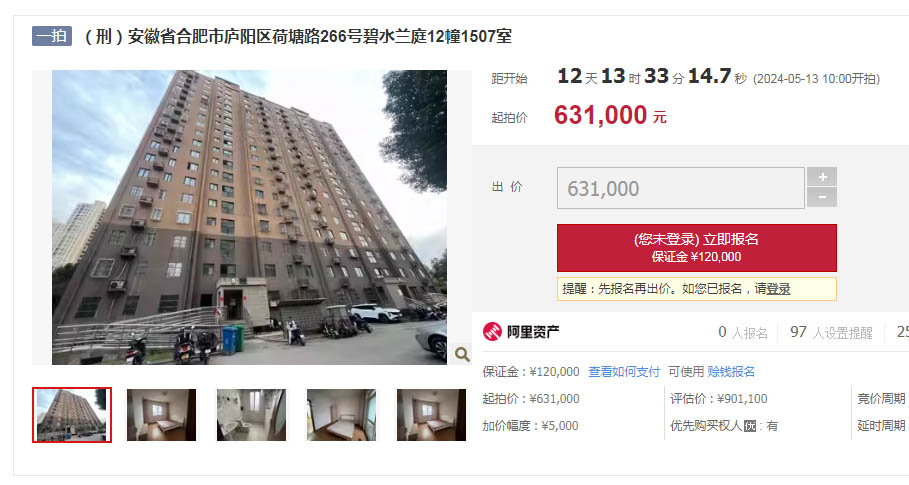This screenshot has width=909, height=485.
Task: Click the plus button to raise the bid
Action: [x=822, y=177]
